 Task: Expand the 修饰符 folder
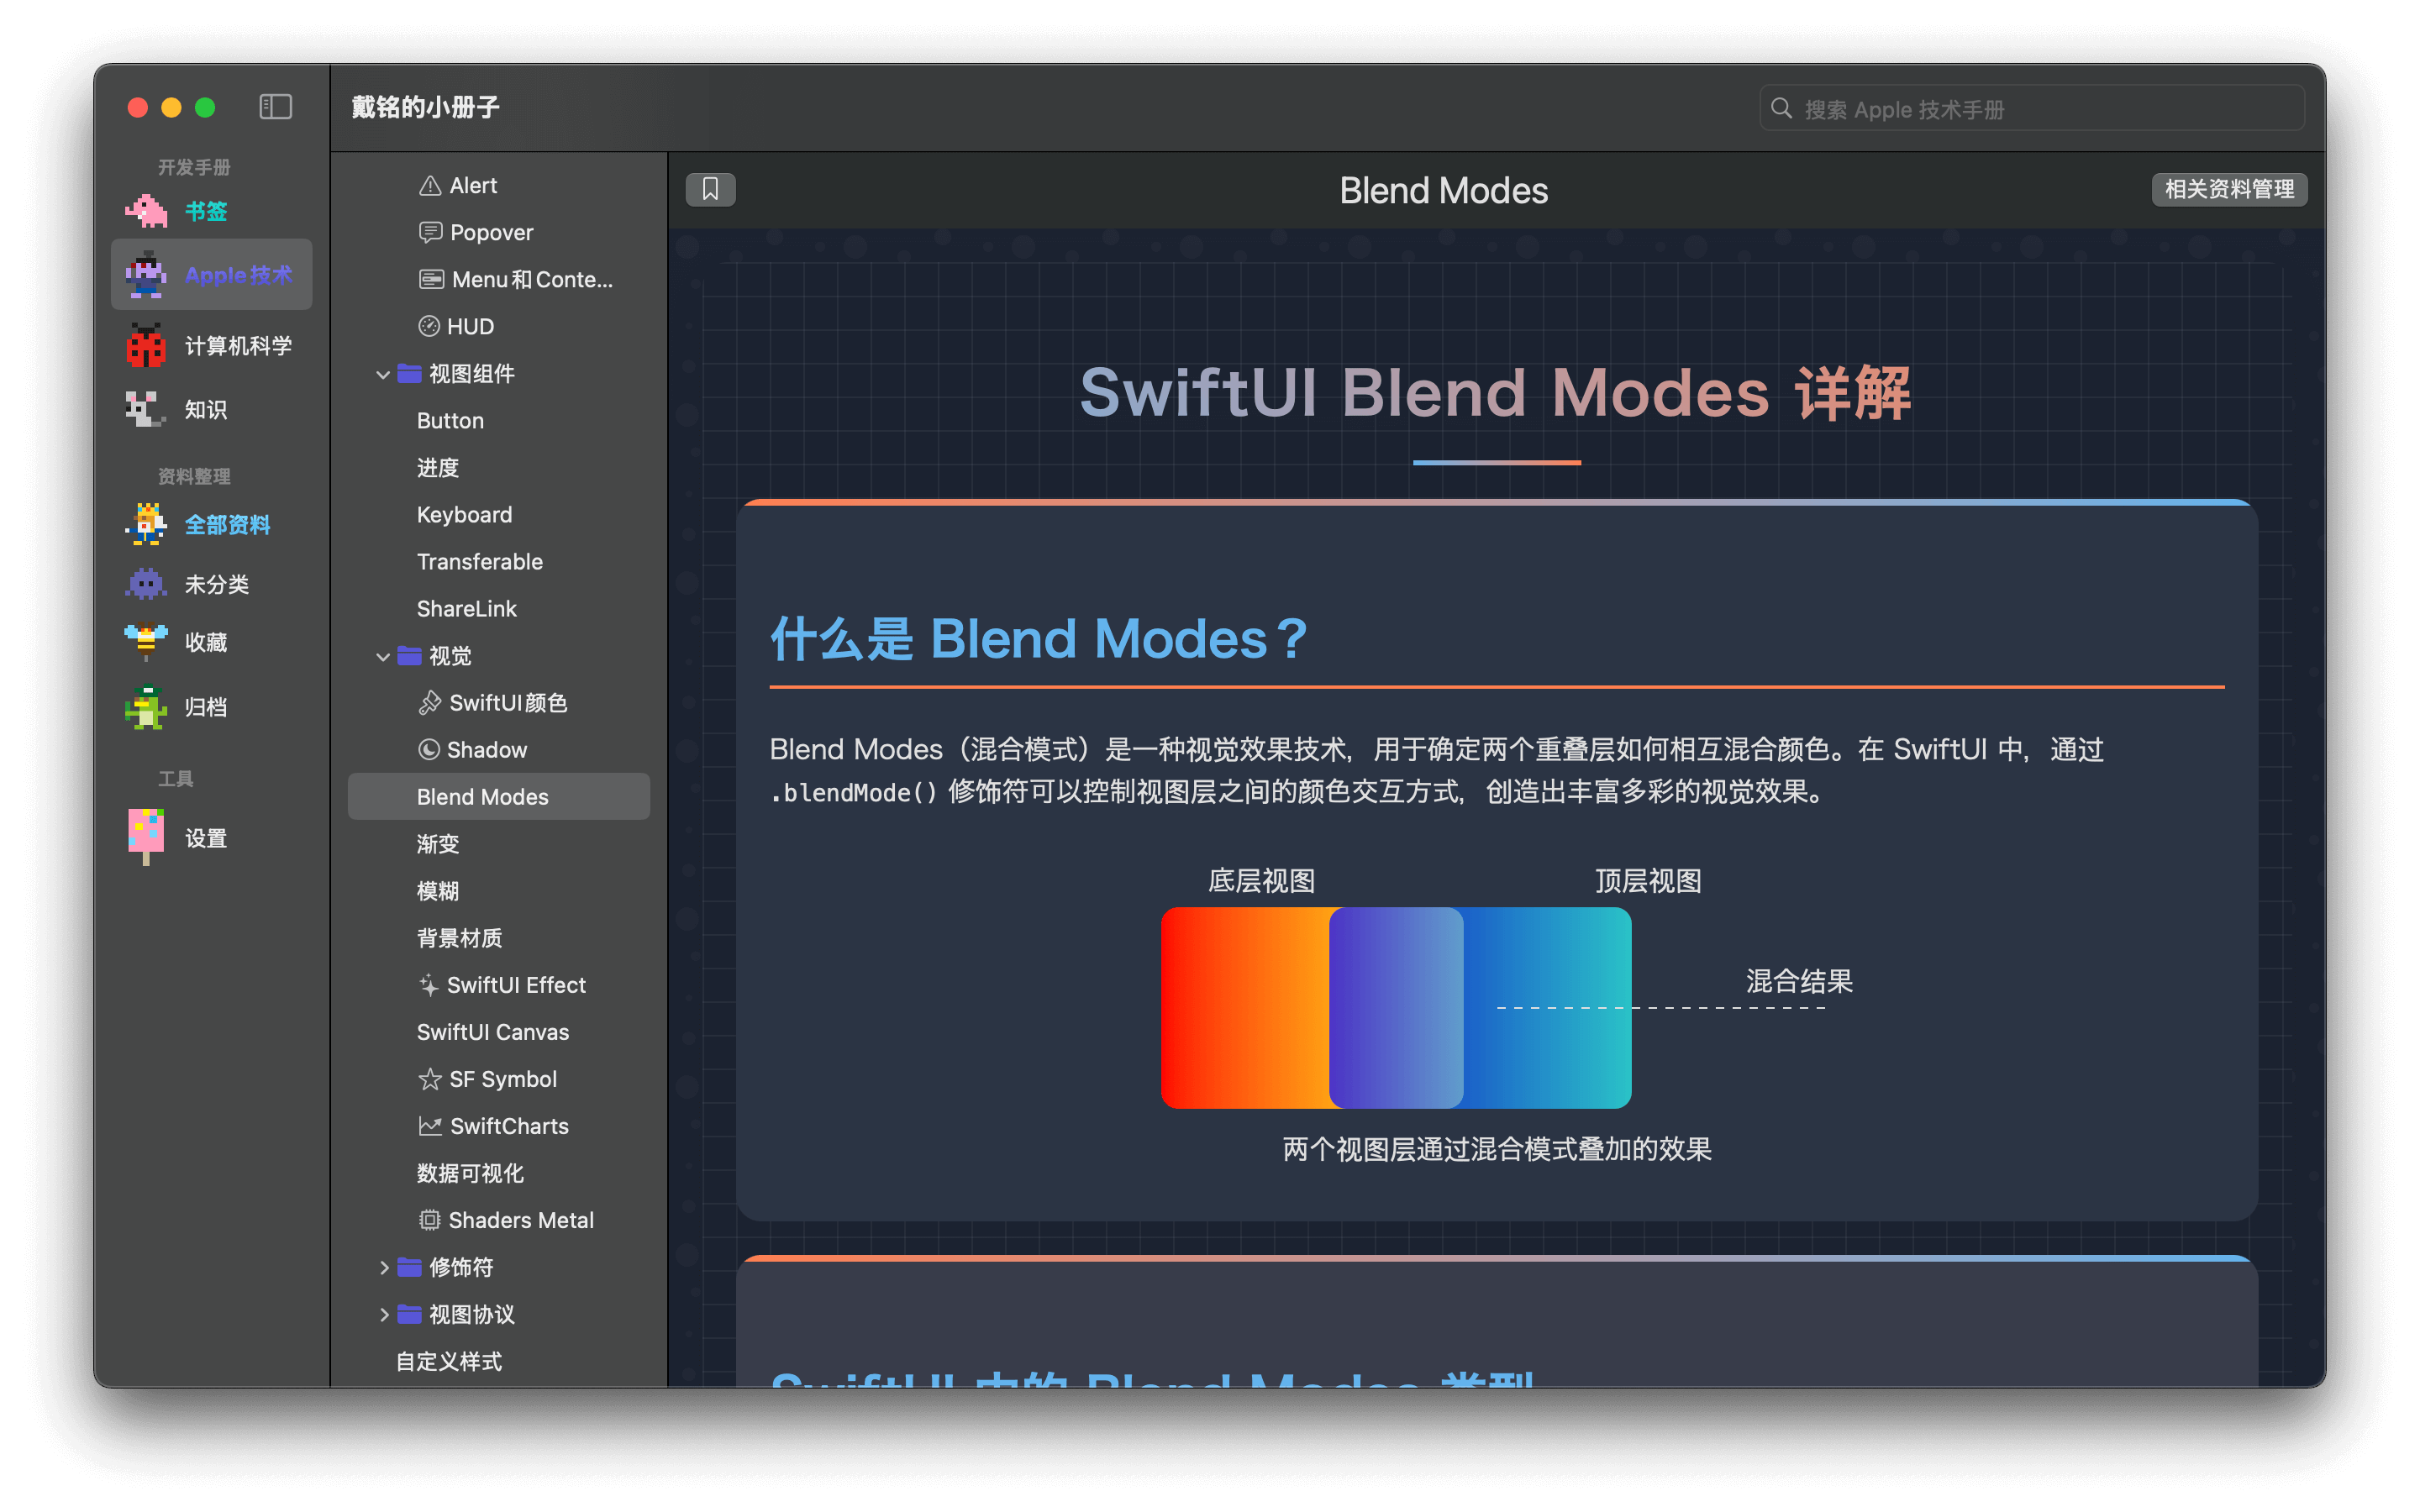point(383,1267)
